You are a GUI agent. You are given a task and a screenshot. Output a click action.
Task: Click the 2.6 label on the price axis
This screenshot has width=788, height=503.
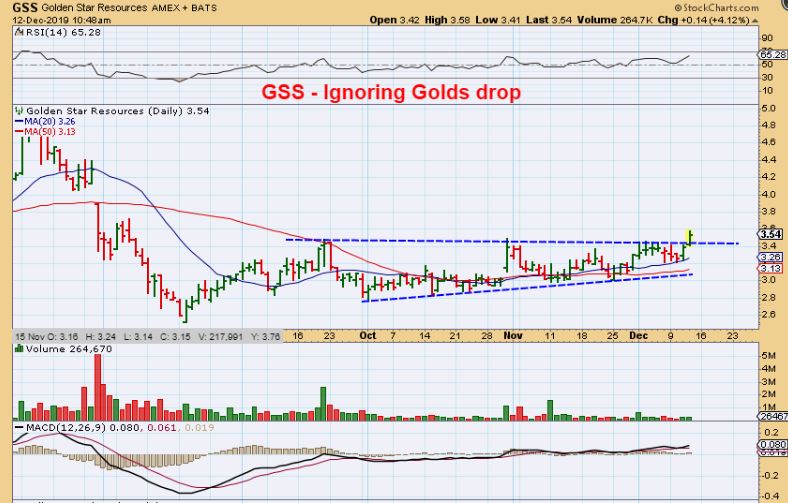pyautogui.click(x=768, y=315)
